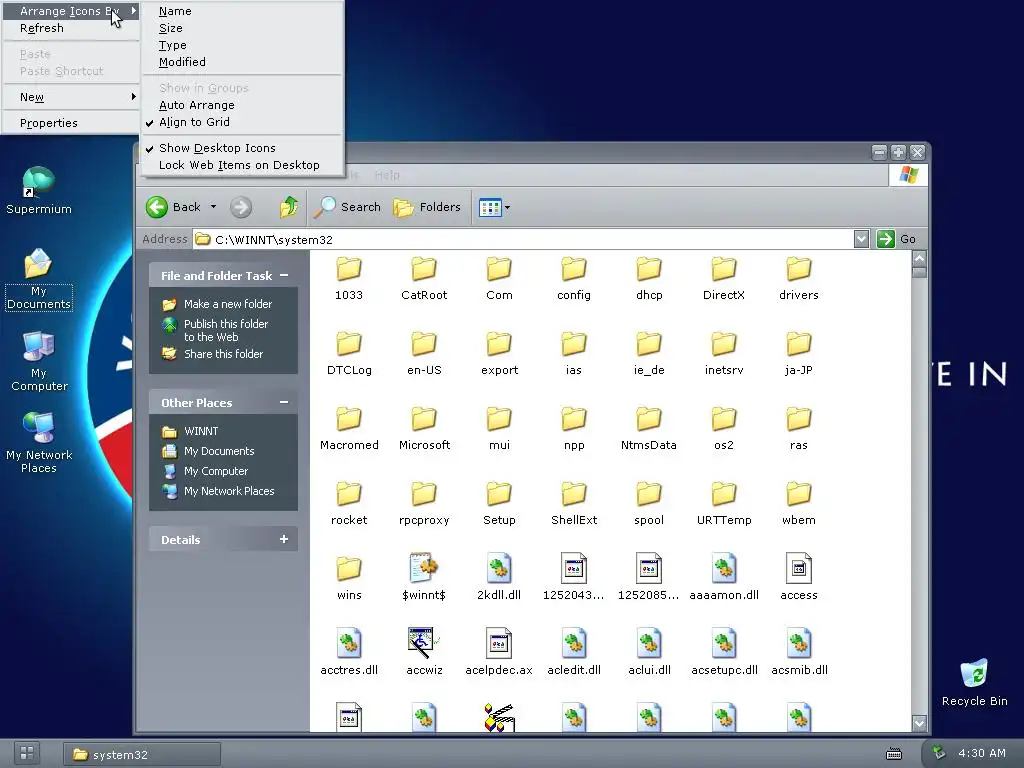The width and height of the screenshot is (1024, 768).
Task: Click the address field showing C:\WINNT\system32
Action: 522,239
